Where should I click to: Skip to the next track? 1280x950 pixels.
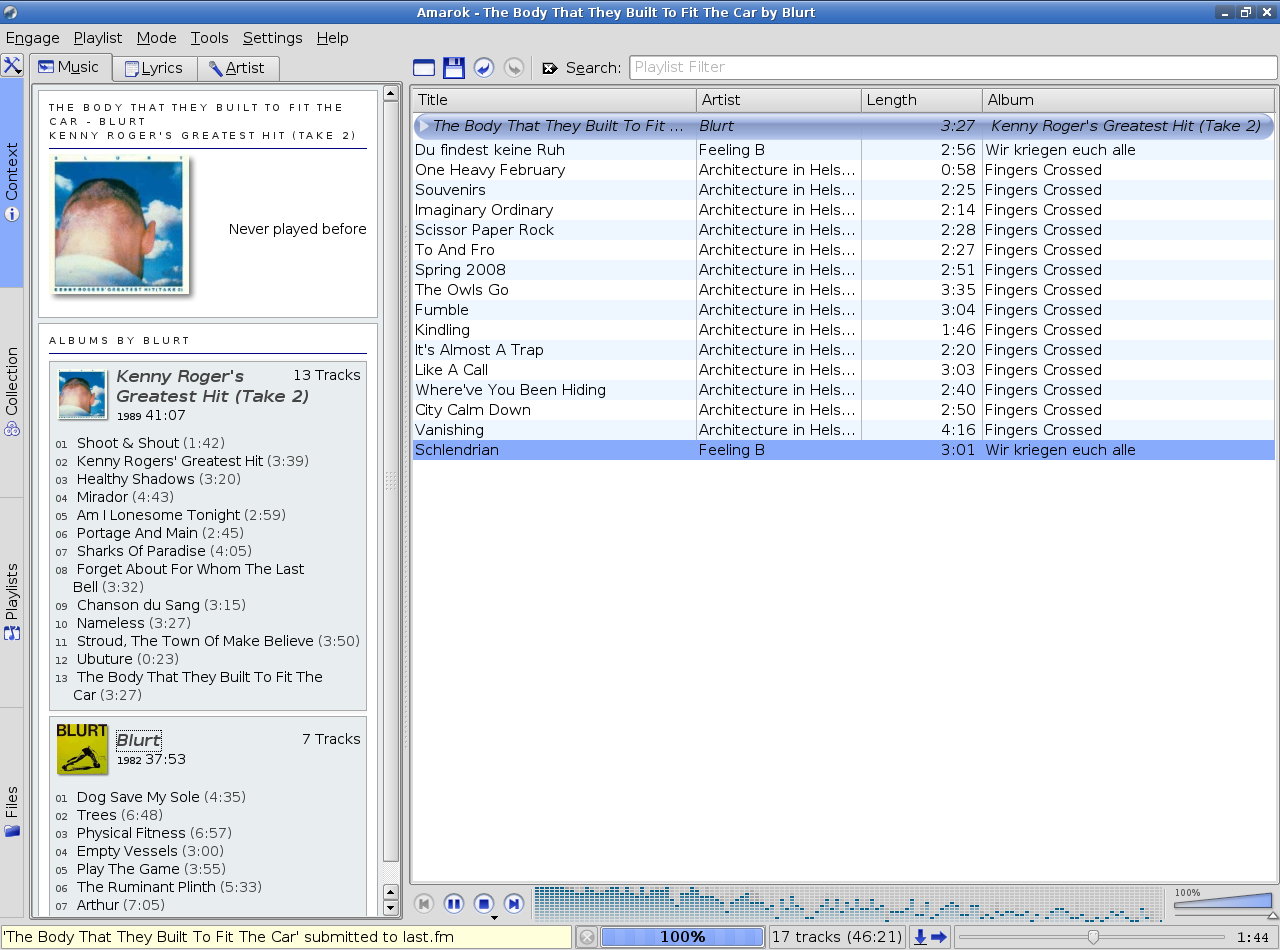(x=514, y=904)
